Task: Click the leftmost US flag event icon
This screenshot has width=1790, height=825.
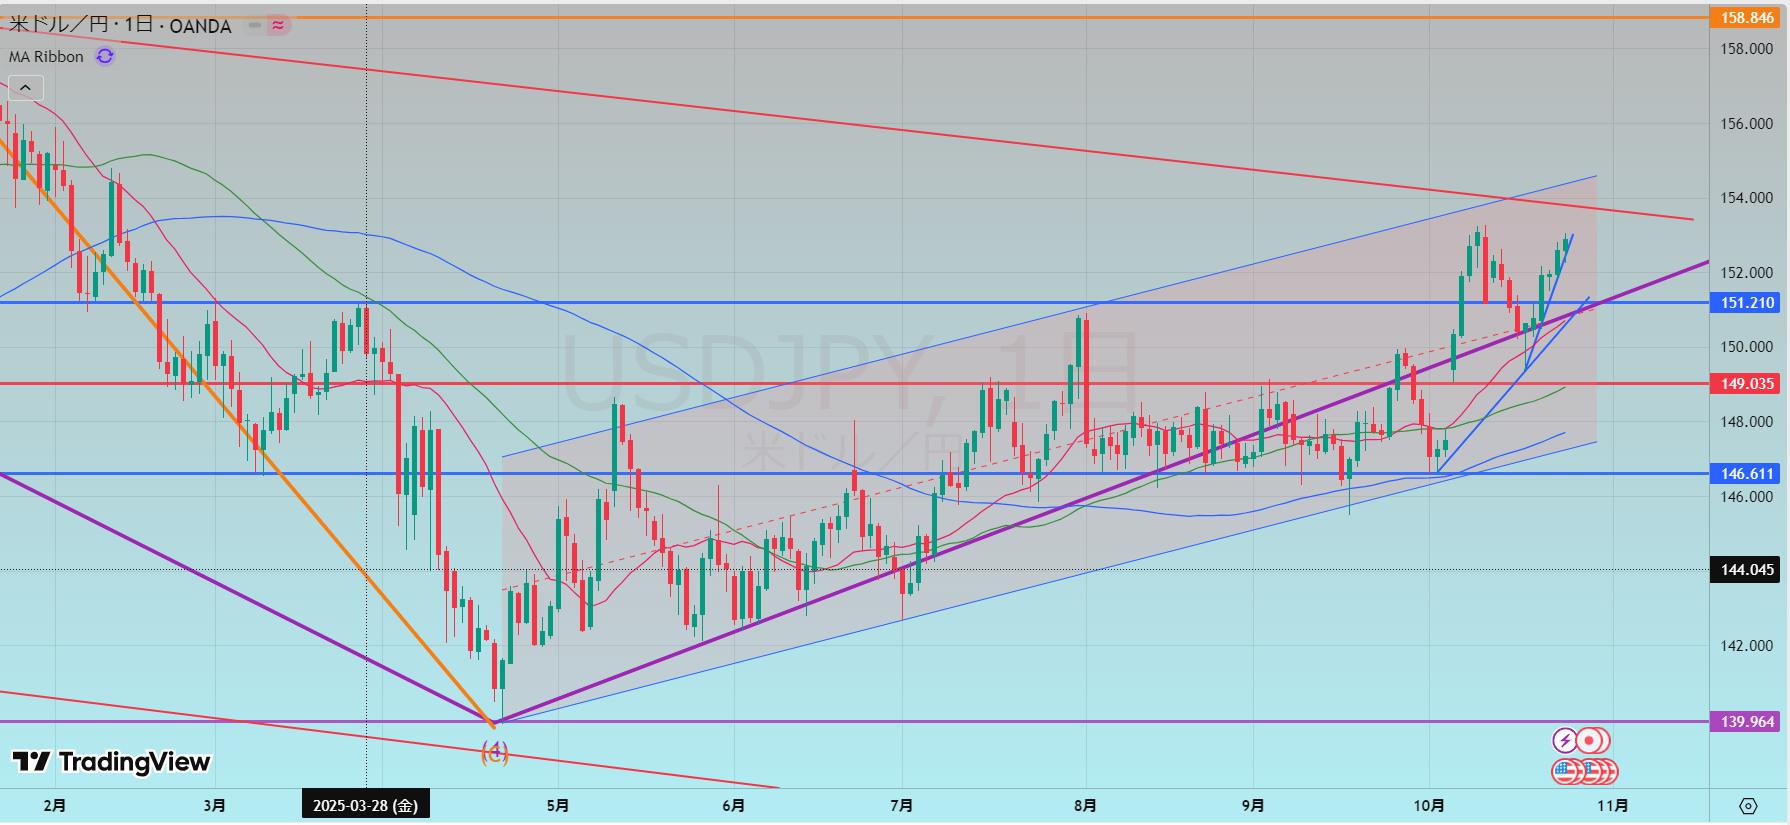Action: pyautogui.click(x=1566, y=771)
